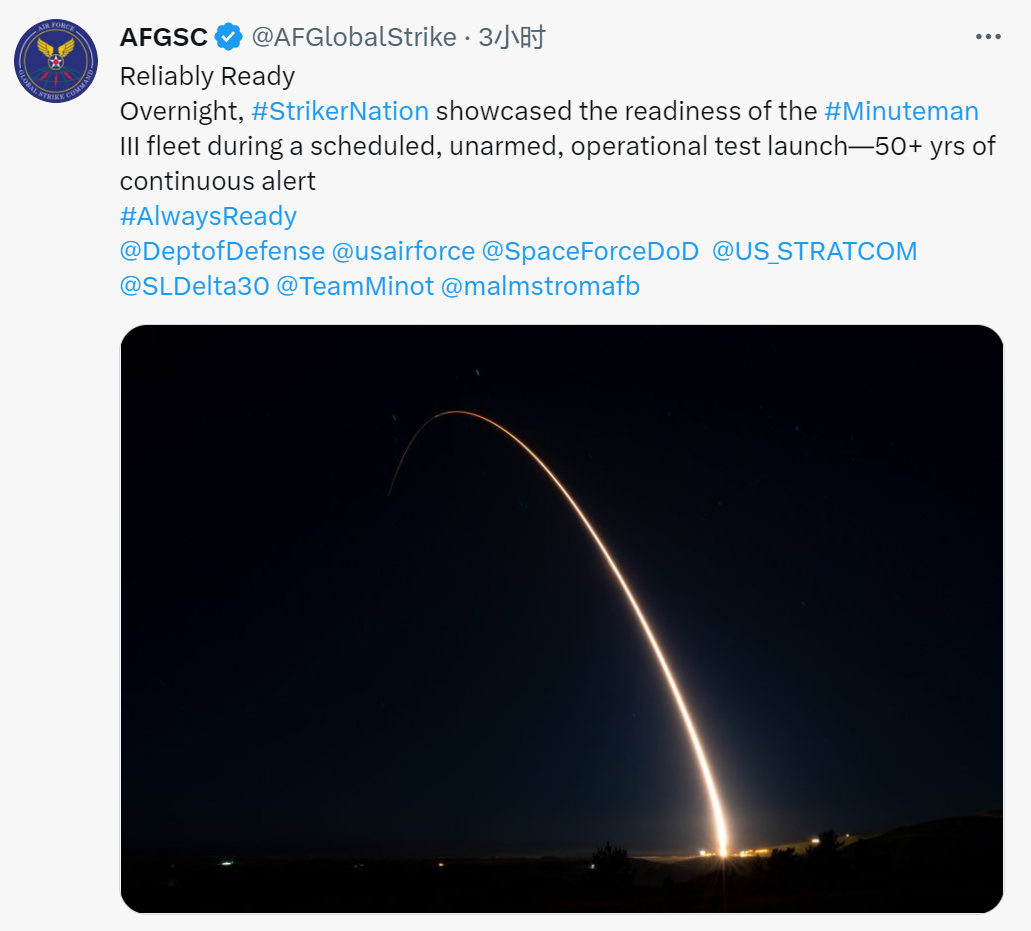Open the AFGSC profile avatar
This screenshot has width=1031, height=931.
coord(56,61)
